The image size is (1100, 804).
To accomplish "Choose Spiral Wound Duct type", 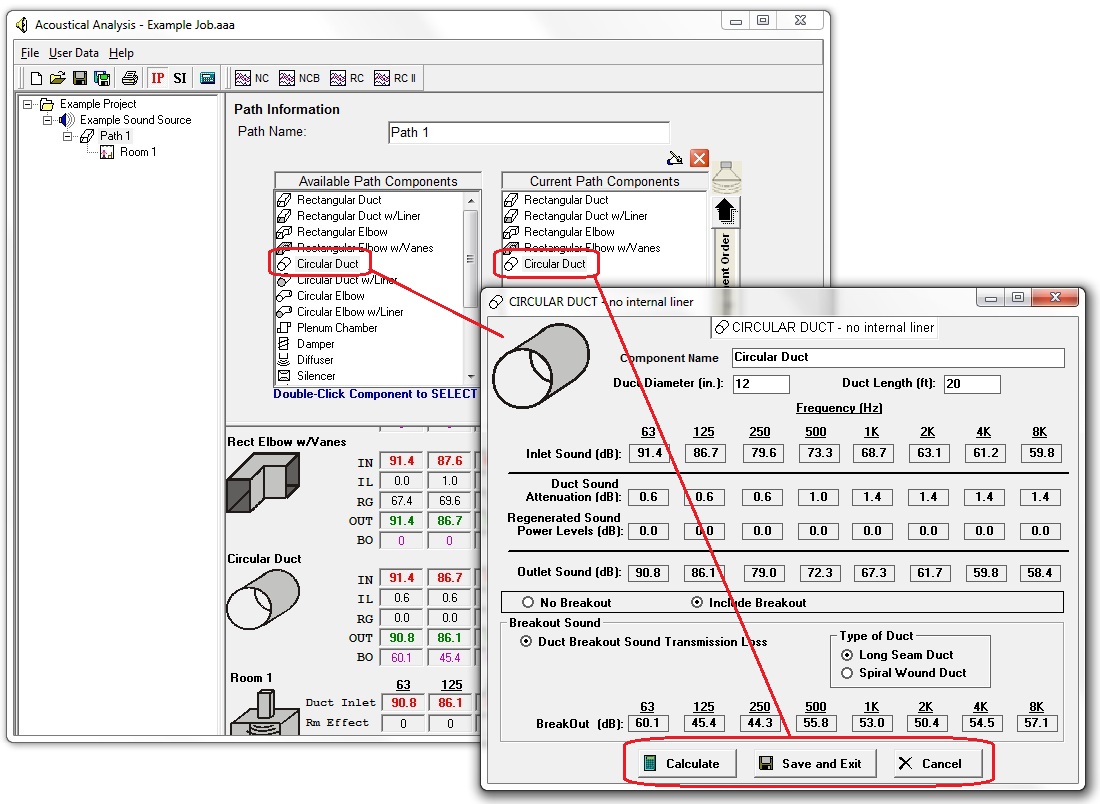I will tap(847, 674).
